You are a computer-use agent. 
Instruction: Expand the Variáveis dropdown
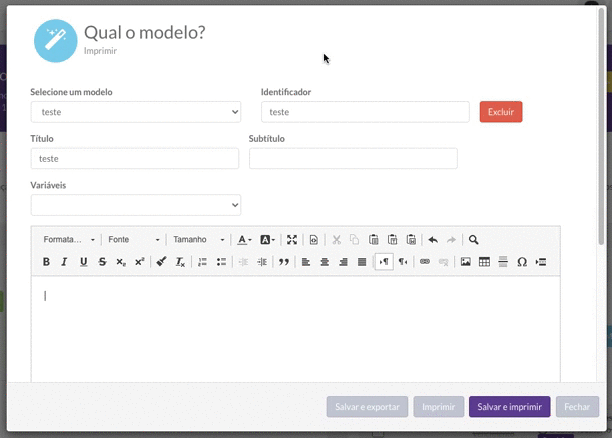point(135,205)
